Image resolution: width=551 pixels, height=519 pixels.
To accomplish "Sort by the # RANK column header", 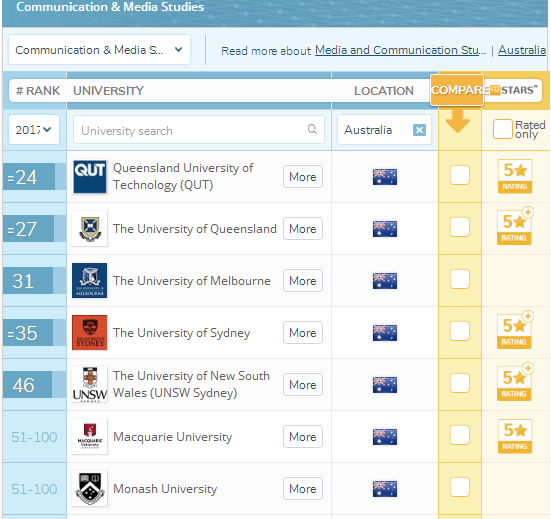I will (x=38, y=91).
